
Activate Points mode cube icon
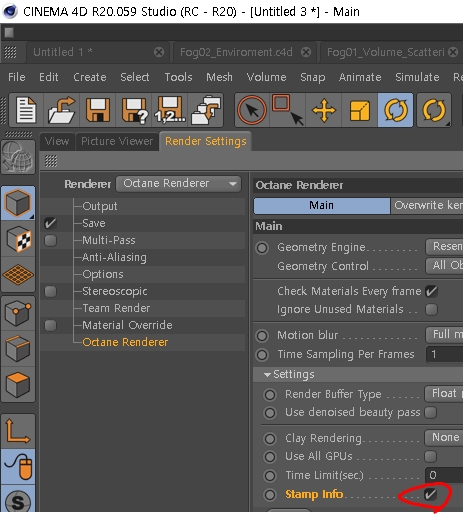[18, 313]
